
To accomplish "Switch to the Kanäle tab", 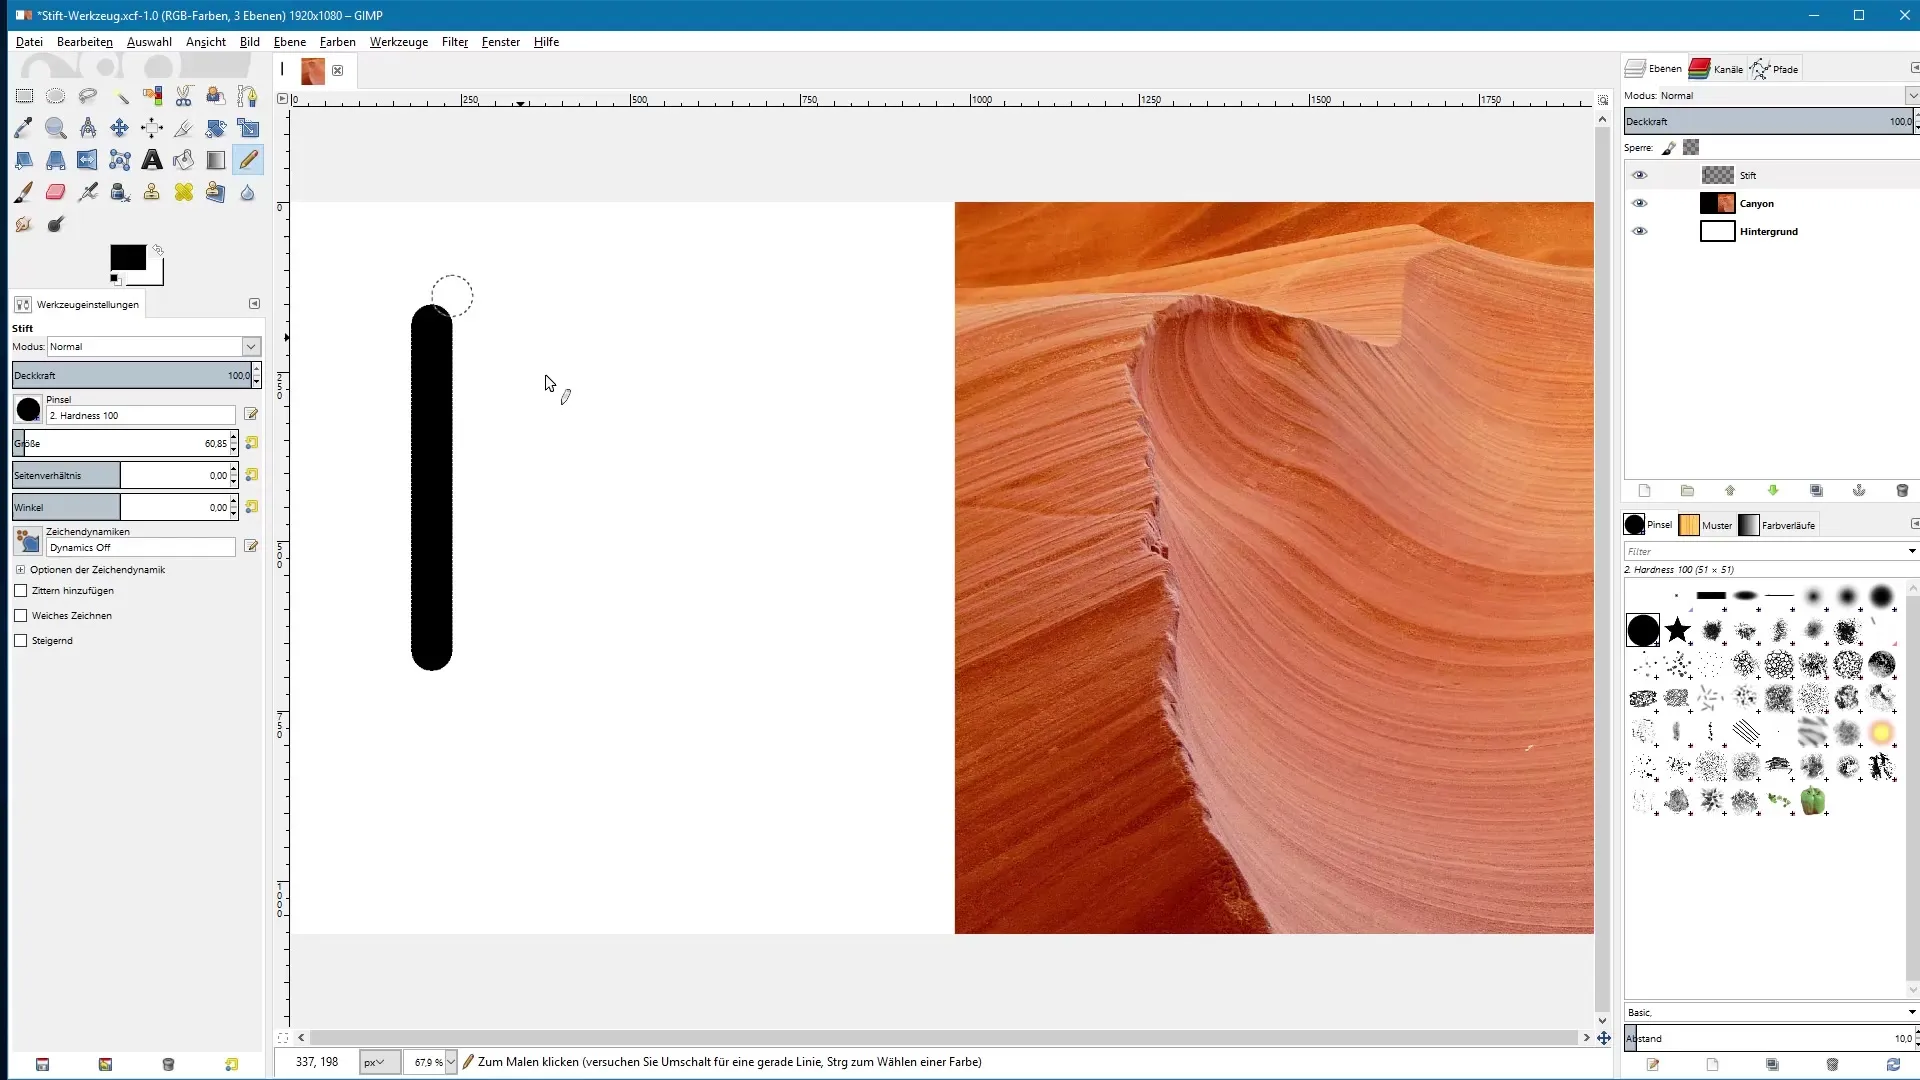I will pyautogui.click(x=1717, y=69).
